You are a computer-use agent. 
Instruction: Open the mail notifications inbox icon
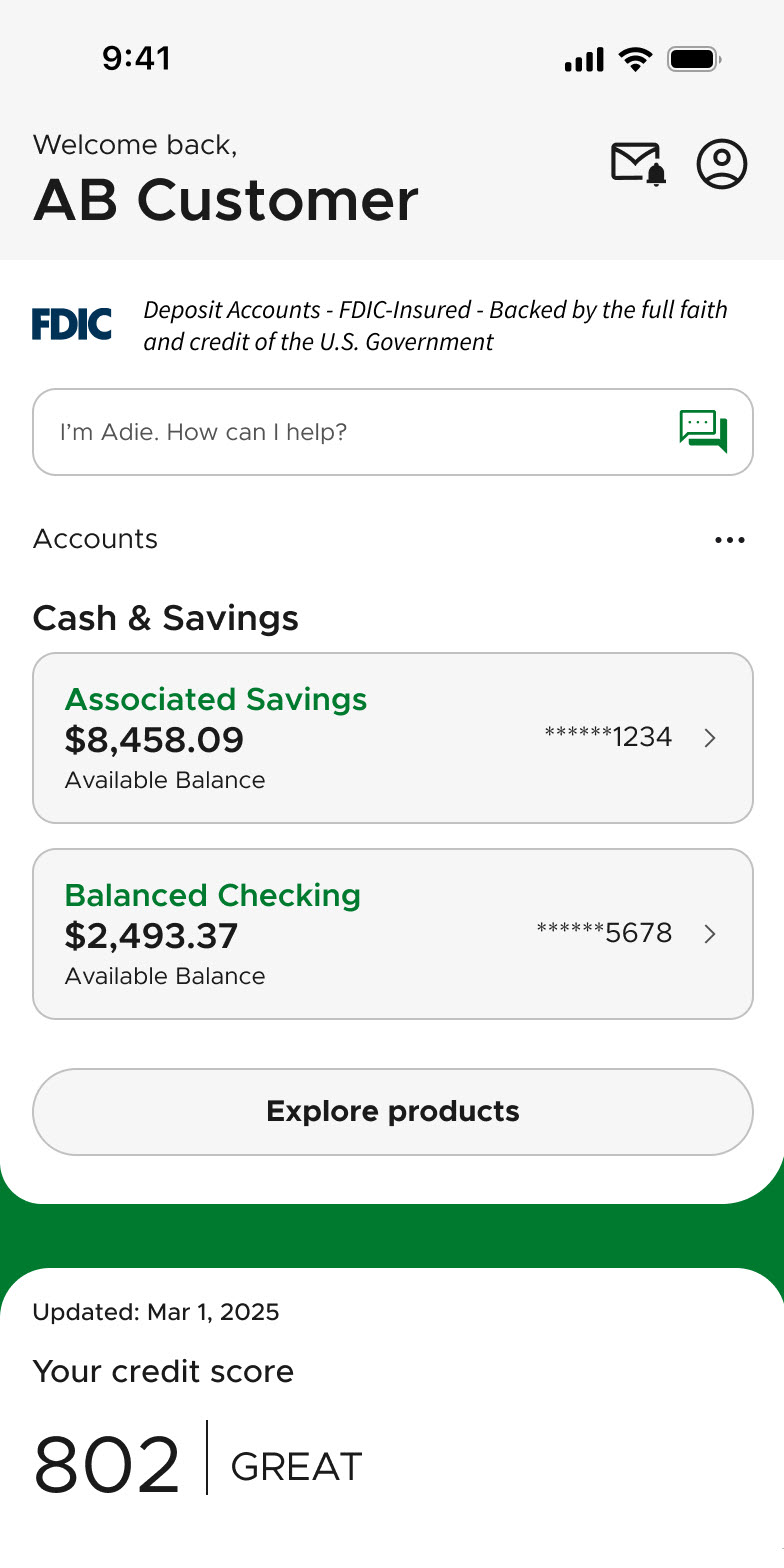pyautogui.click(x=638, y=163)
